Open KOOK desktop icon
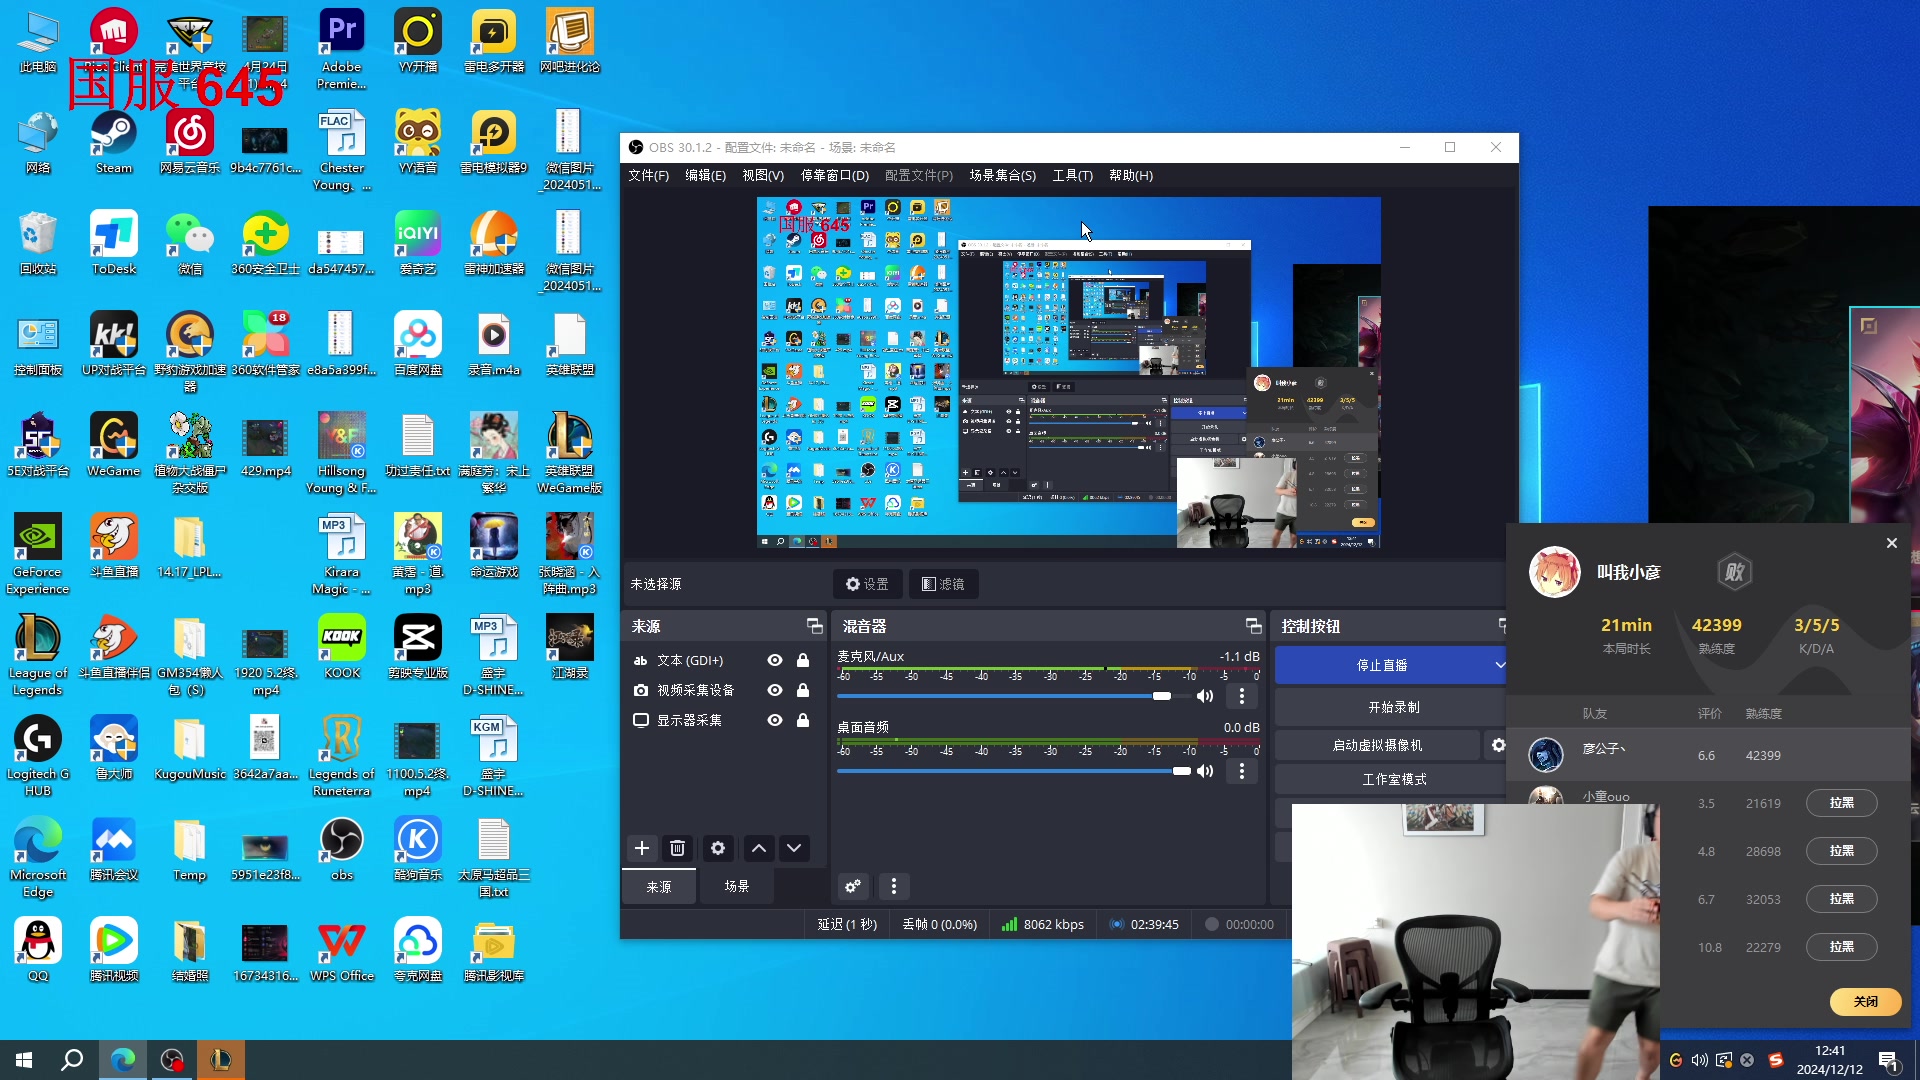 pyautogui.click(x=342, y=648)
